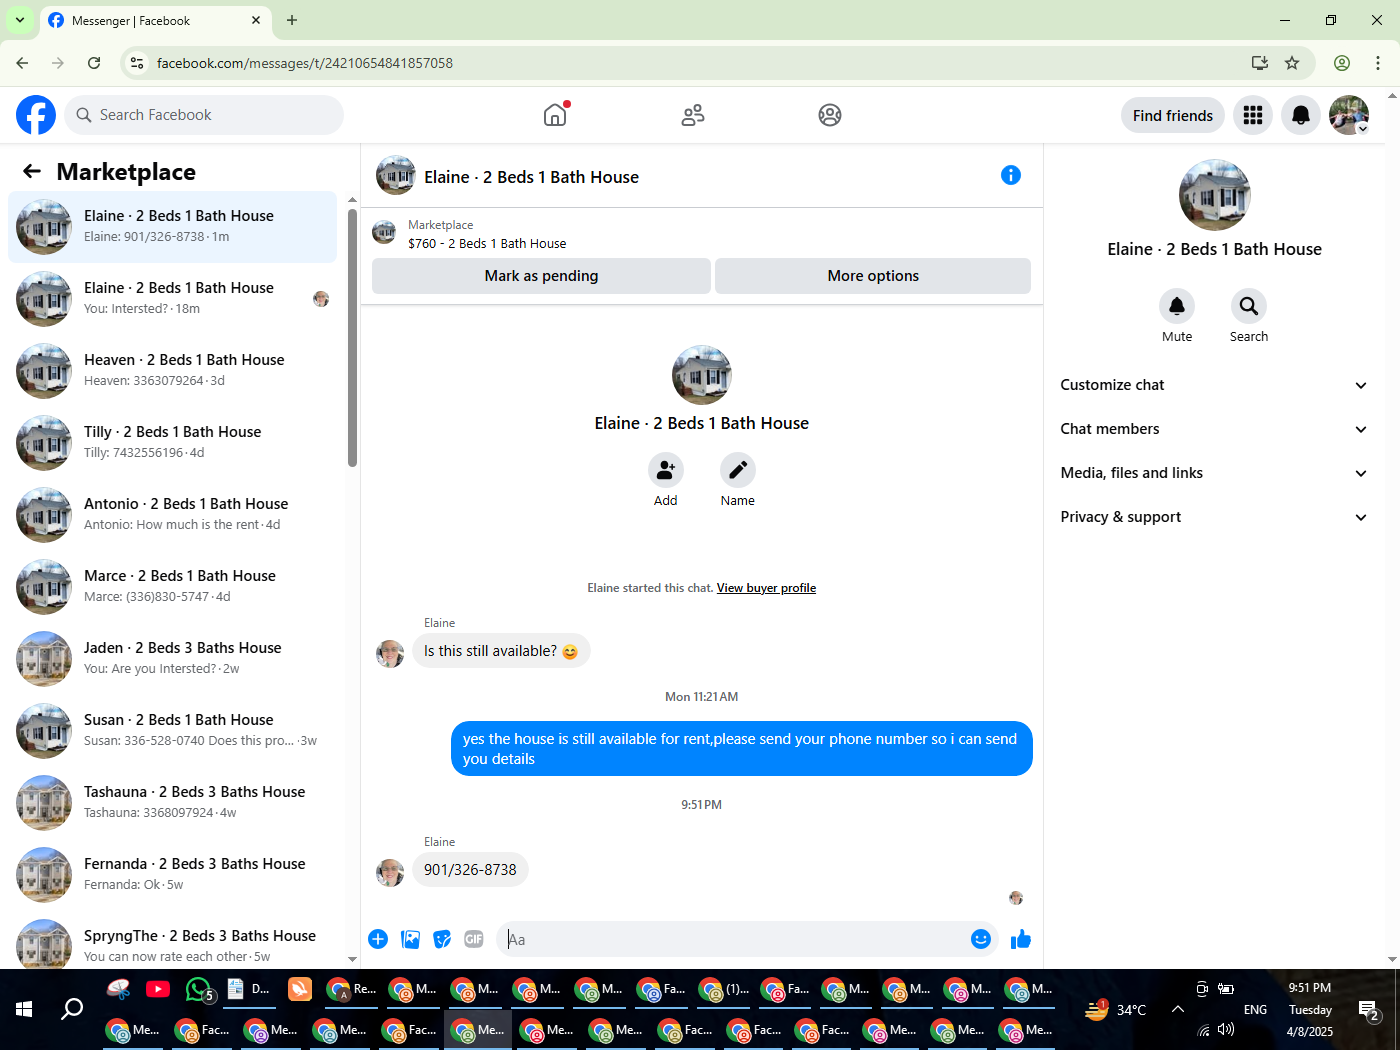Open more actions plus icon
This screenshot has width=1400, height=1050.
[378, 939]
